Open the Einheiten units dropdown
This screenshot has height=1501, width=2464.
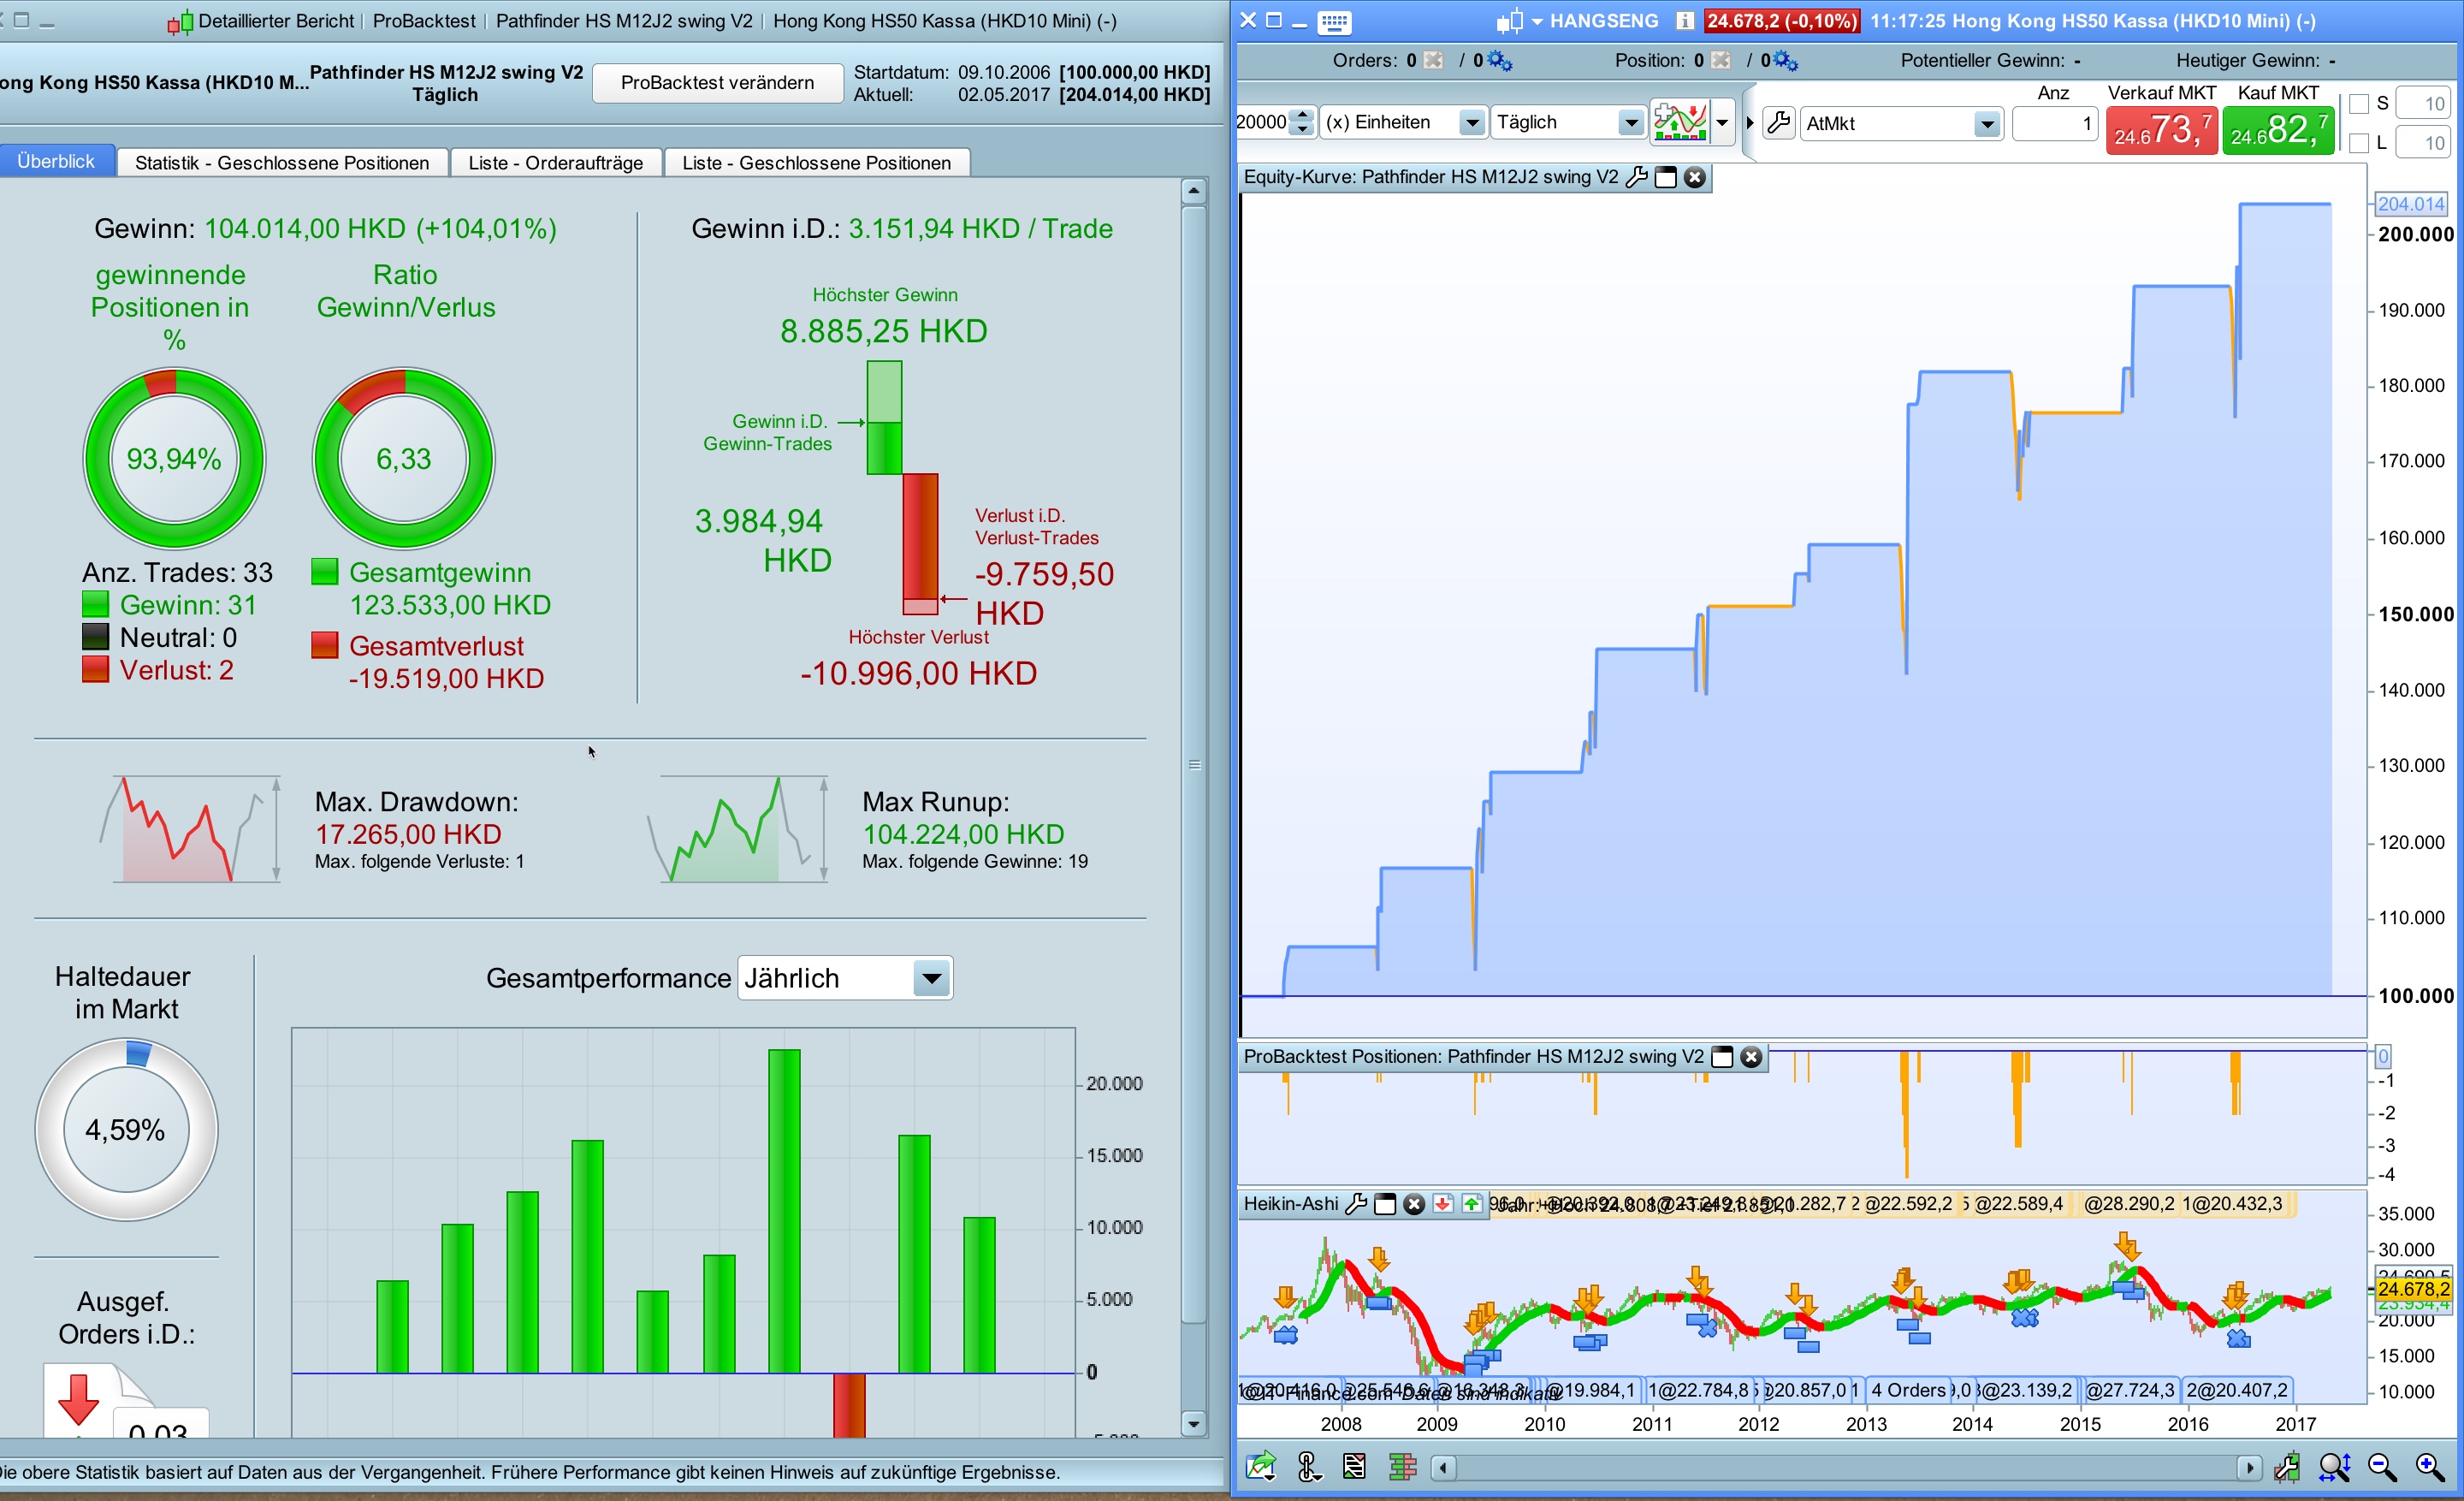(x=1471, y=123)
